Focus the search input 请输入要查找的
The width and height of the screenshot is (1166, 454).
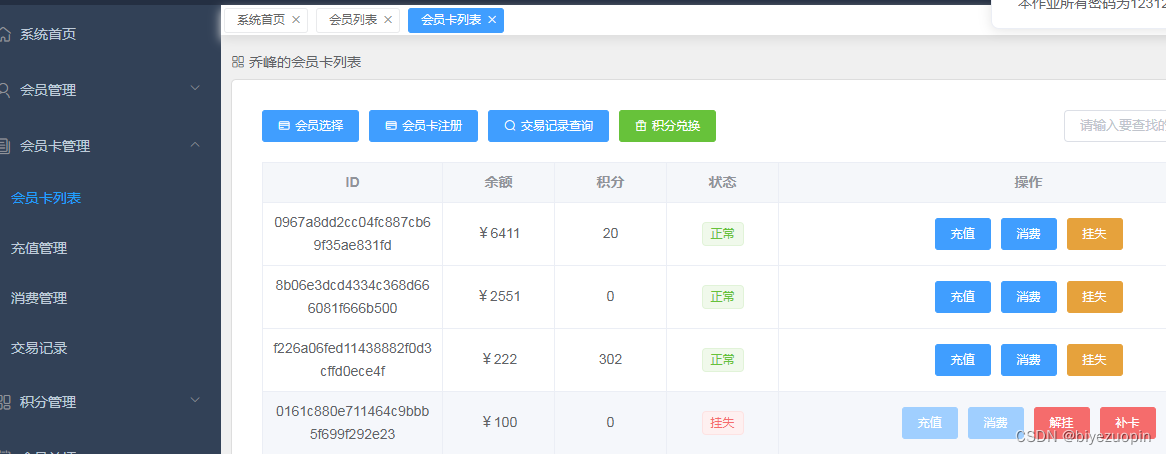(1115, 126)
